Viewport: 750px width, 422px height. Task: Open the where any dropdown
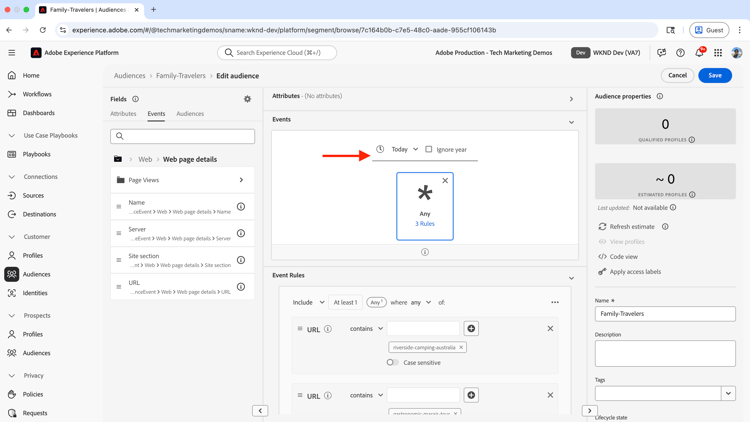click(421, 302)
